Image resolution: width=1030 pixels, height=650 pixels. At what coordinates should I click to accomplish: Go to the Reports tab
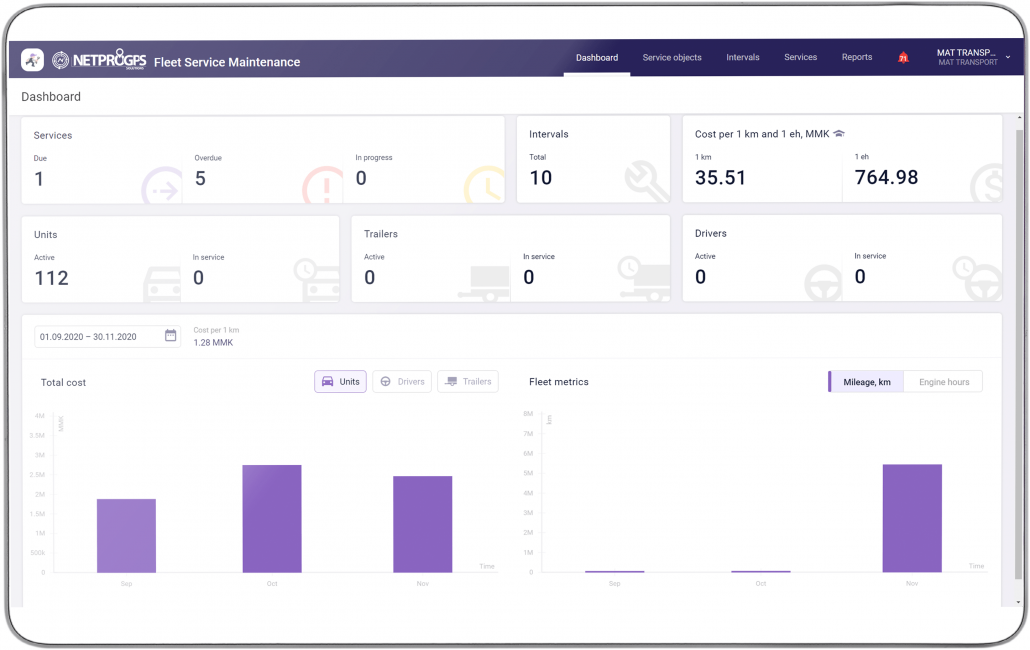[x=857, y=58]
